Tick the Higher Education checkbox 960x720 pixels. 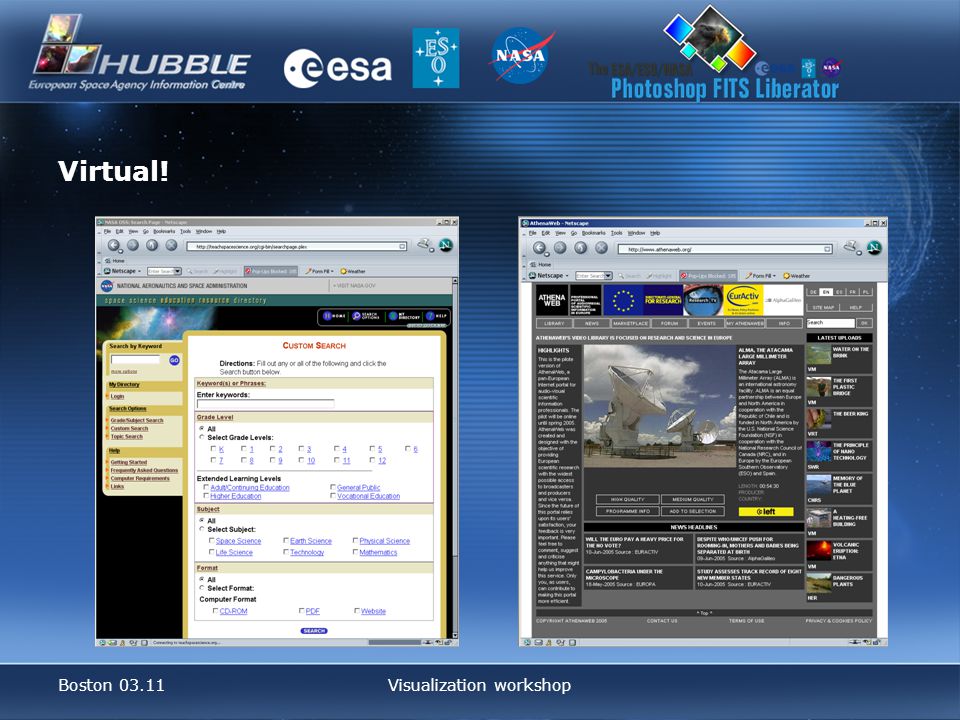pyautogui.click(x=206, y=496)
